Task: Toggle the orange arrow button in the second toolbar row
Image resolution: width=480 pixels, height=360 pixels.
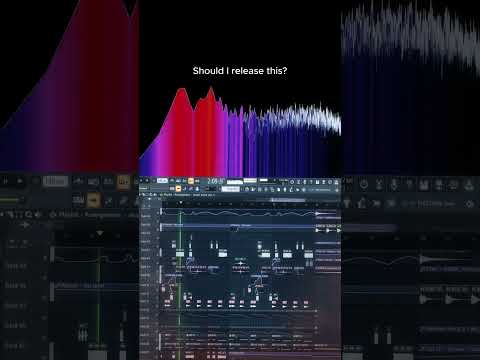Action: (178, 189)
